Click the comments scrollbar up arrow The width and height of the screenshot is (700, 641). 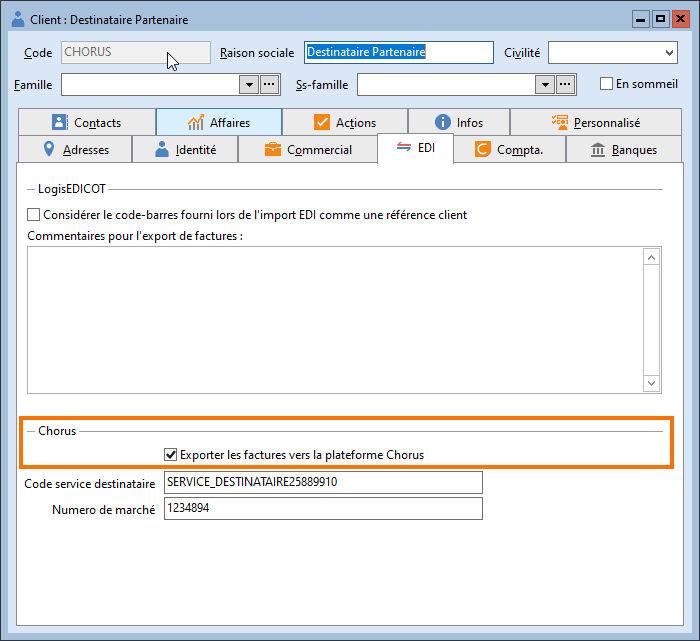coord(651,257)
